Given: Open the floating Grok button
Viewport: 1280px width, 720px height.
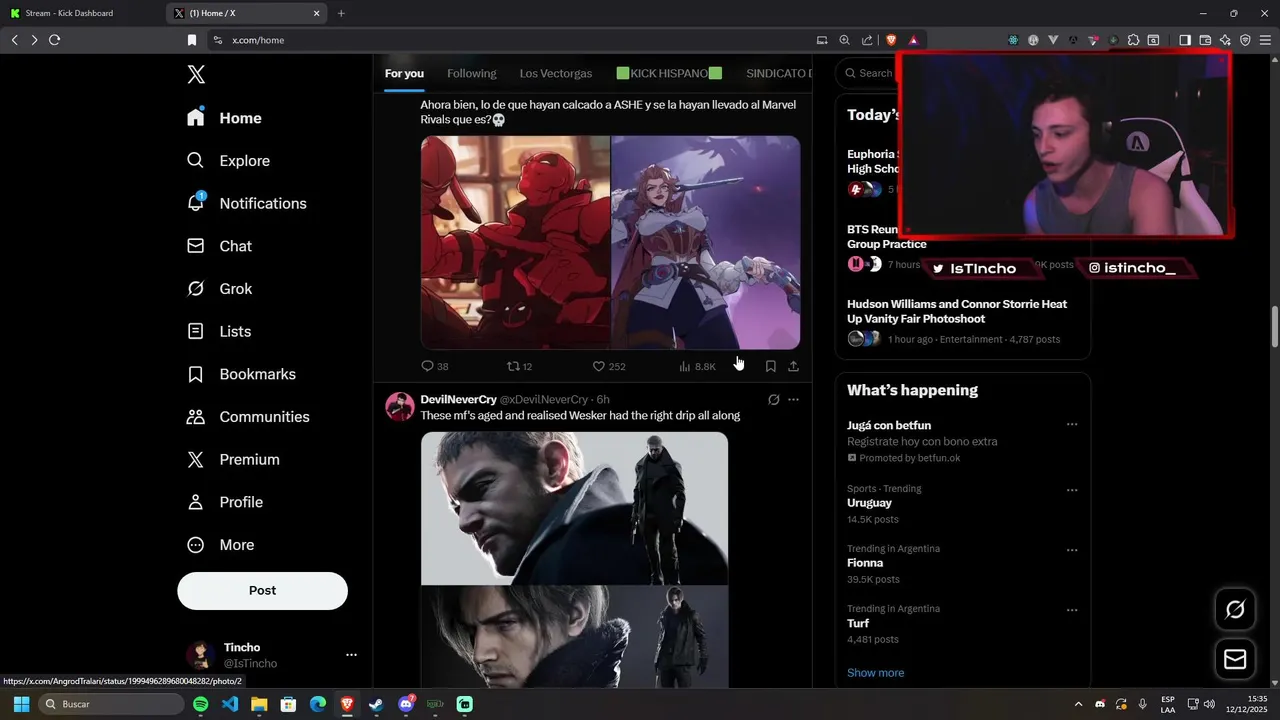Looking at the screenshot, I should (x=1235, y=609).
